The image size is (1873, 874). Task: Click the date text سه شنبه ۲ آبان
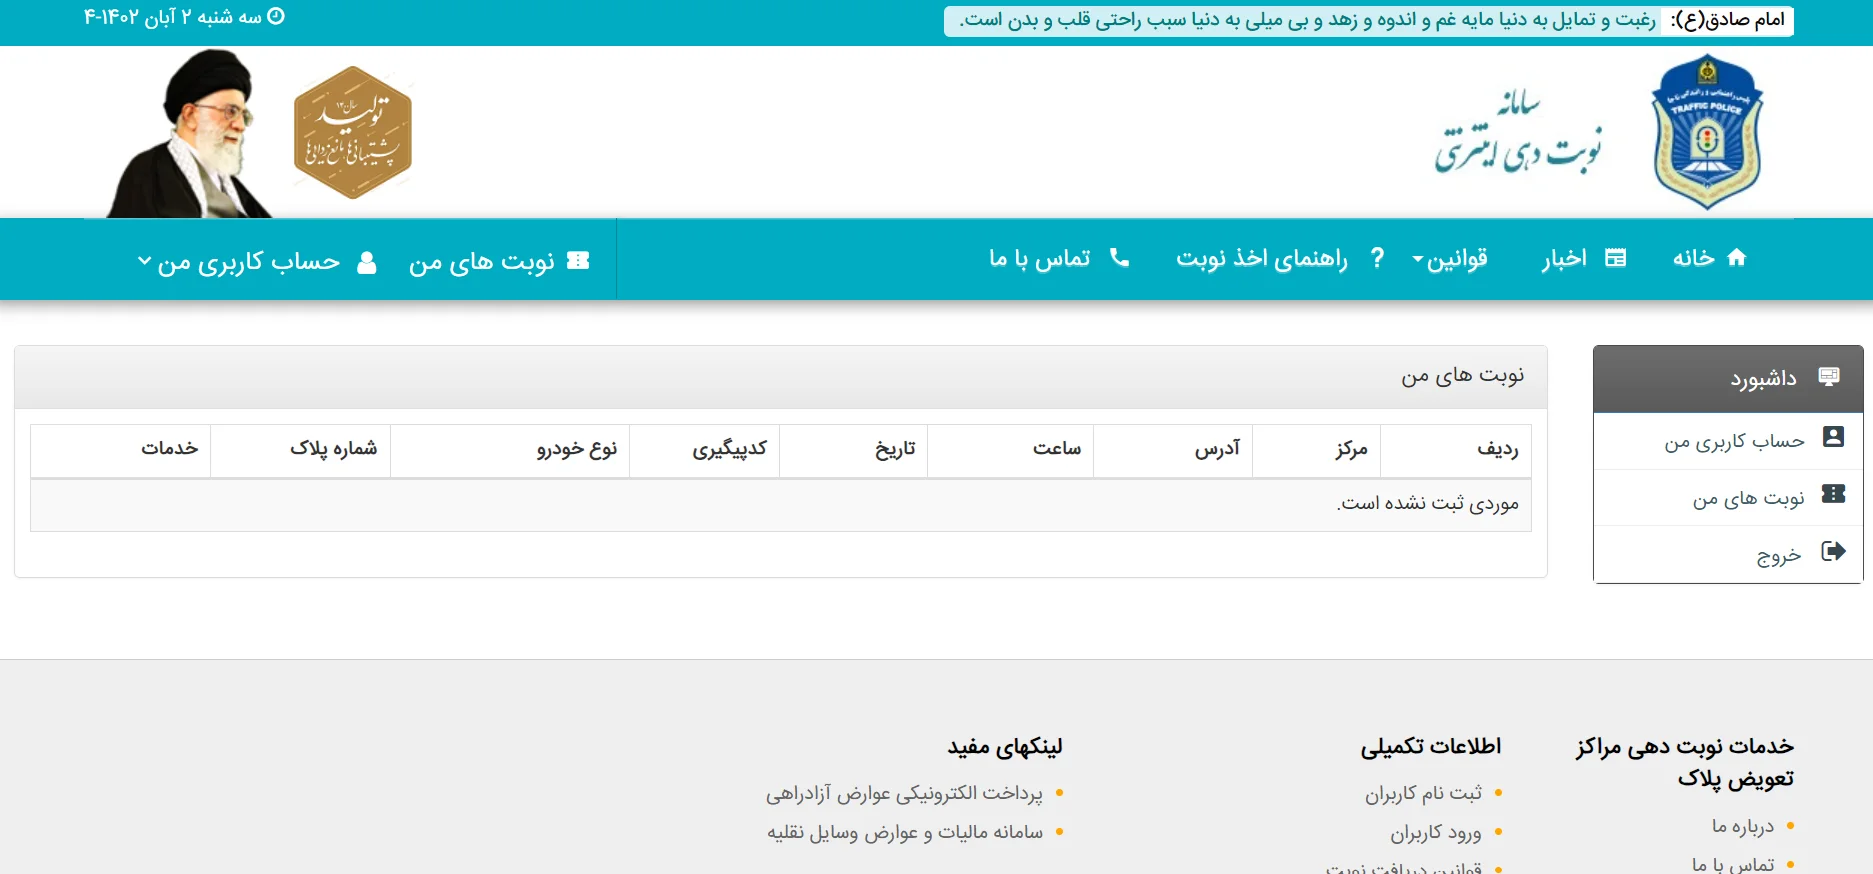tap(172, 17)
